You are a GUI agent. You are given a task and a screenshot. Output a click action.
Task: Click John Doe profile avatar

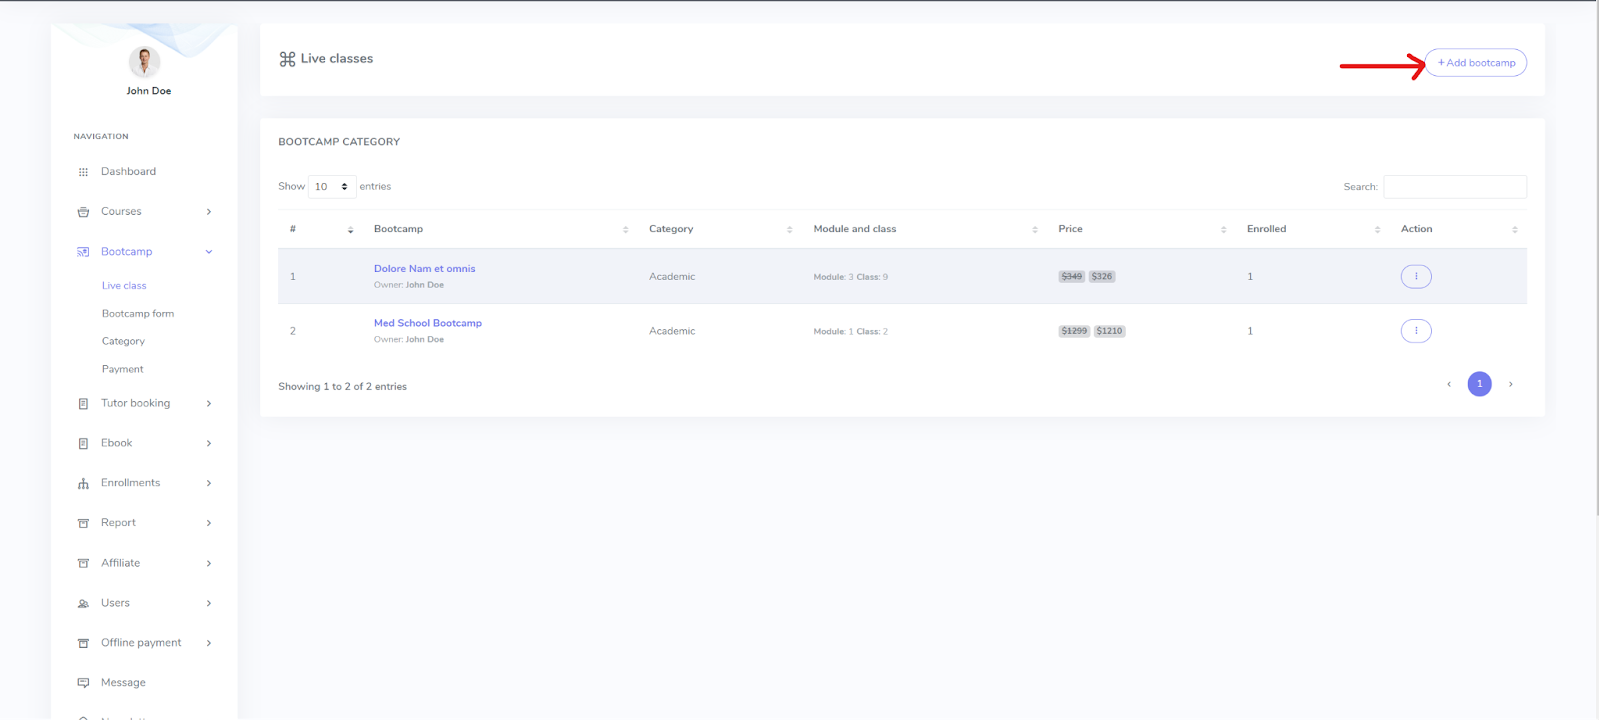[x=145, y=62]
